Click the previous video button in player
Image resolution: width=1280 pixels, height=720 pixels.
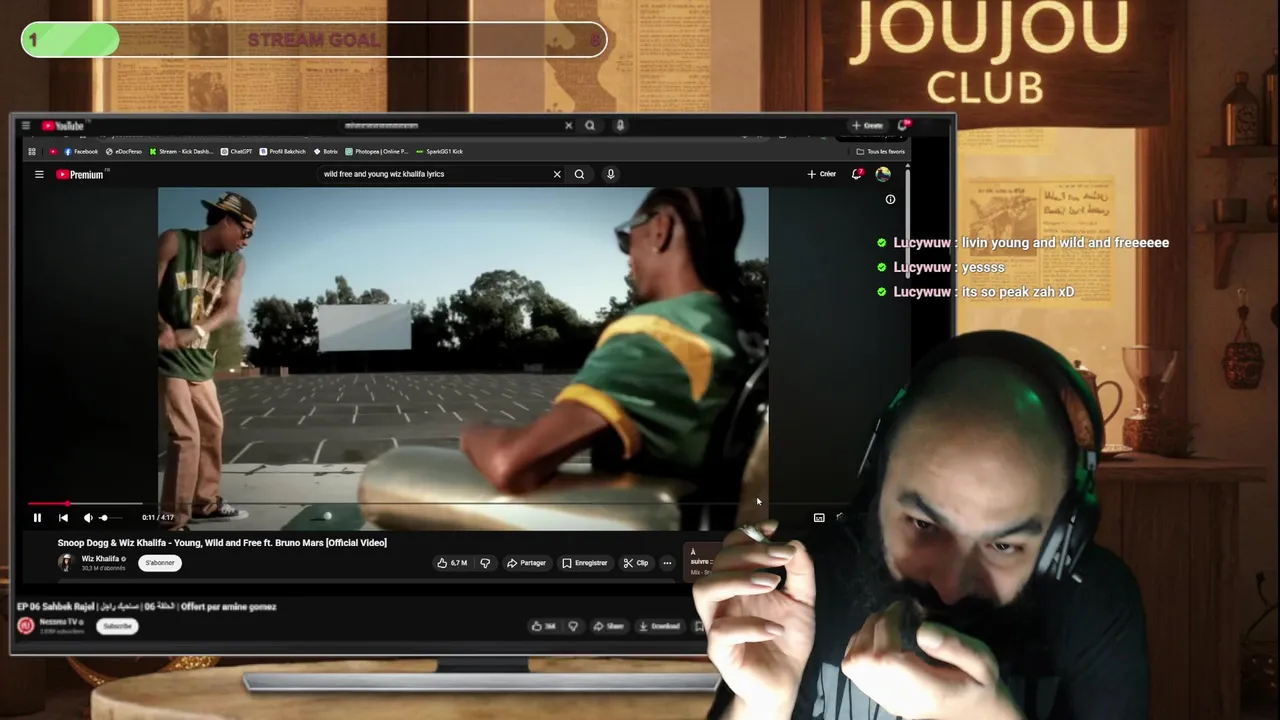tap(63, 517)
